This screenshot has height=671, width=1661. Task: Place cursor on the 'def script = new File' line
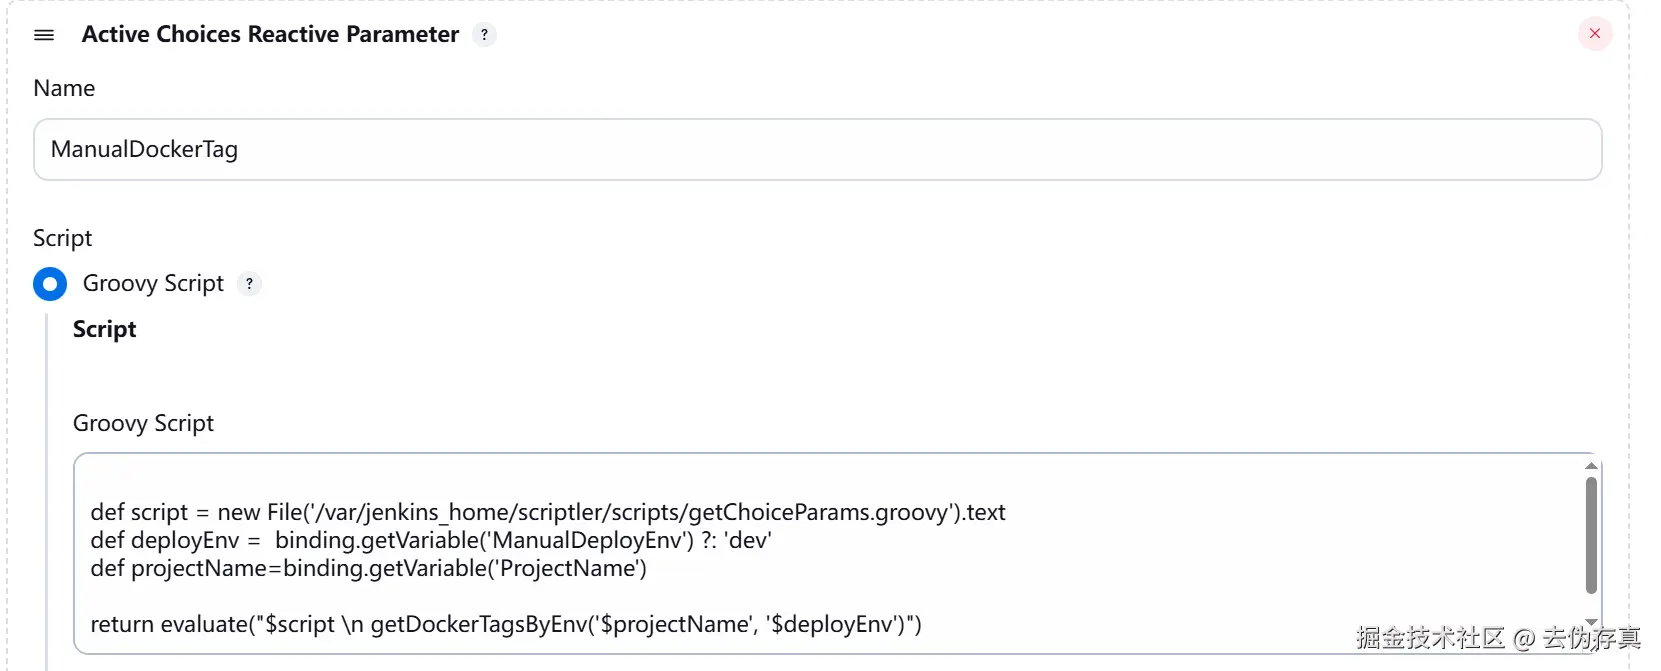click(548, 513)
